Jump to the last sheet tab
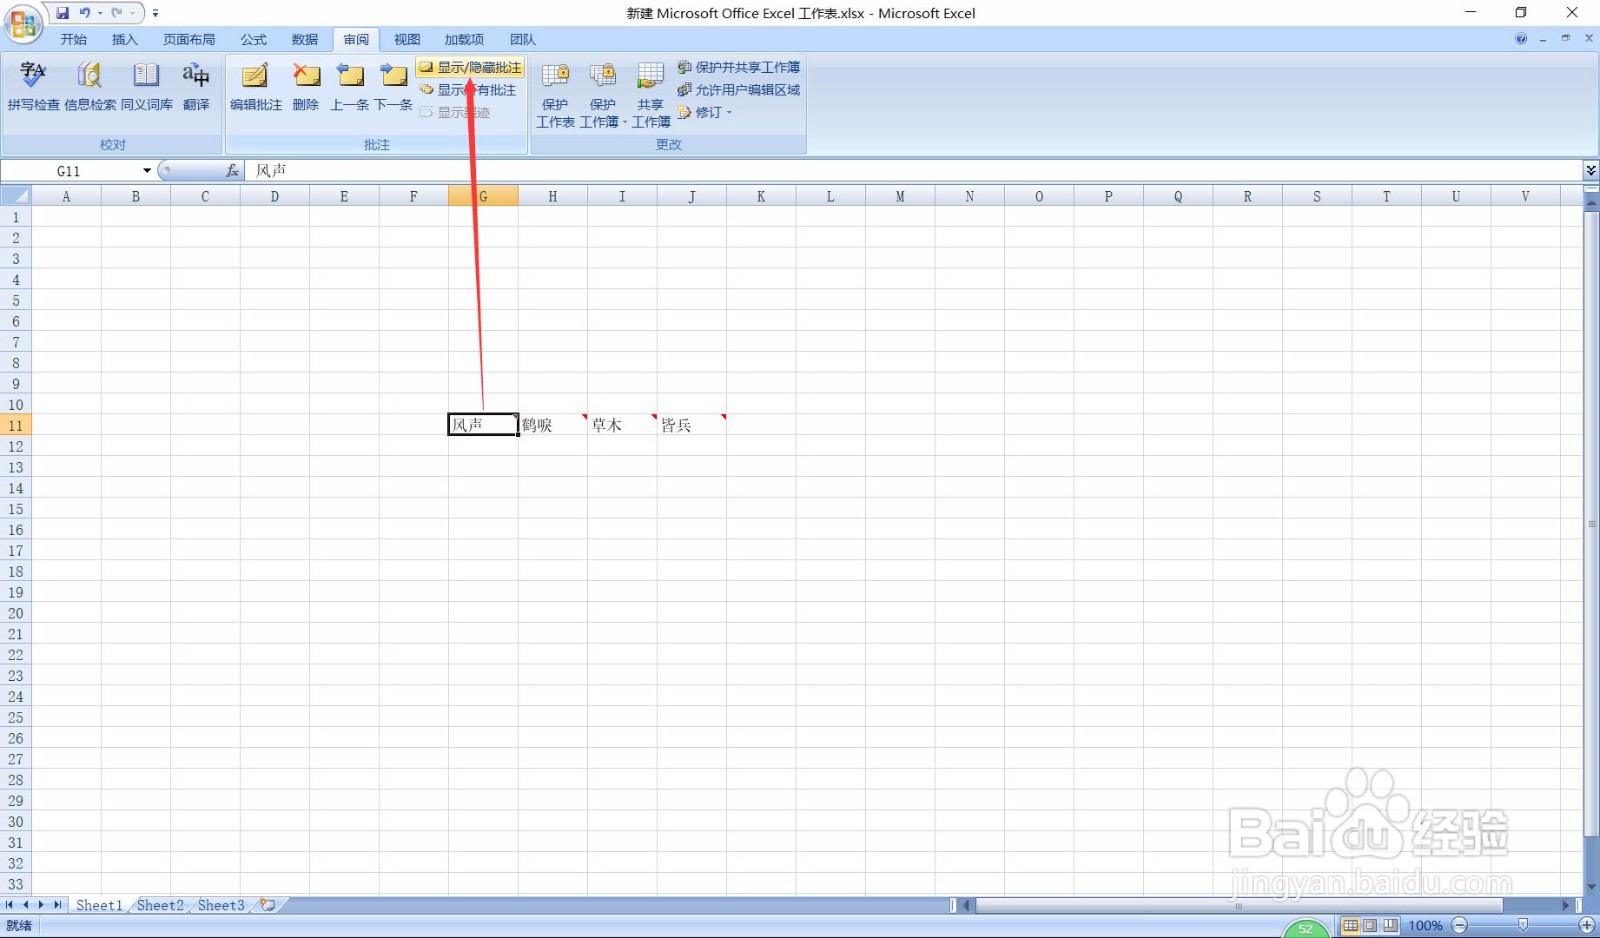Screen dimensions: 1600x938 tap(58, 905)
